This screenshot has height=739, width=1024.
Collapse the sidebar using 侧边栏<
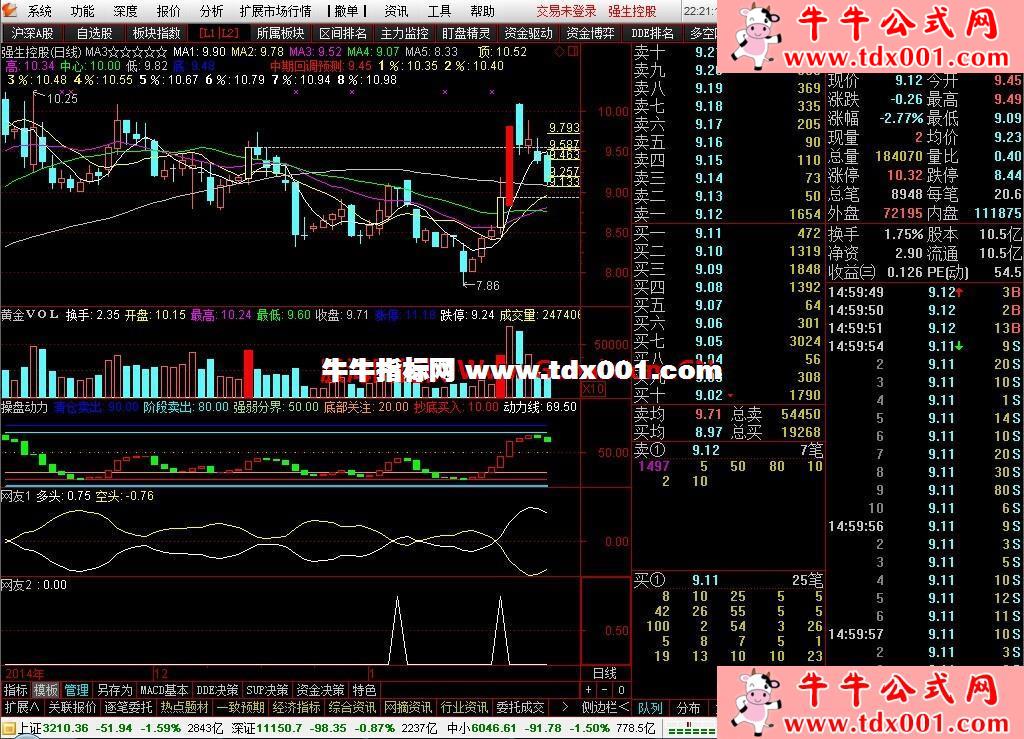pyautogui.click(x=605, y=707)
